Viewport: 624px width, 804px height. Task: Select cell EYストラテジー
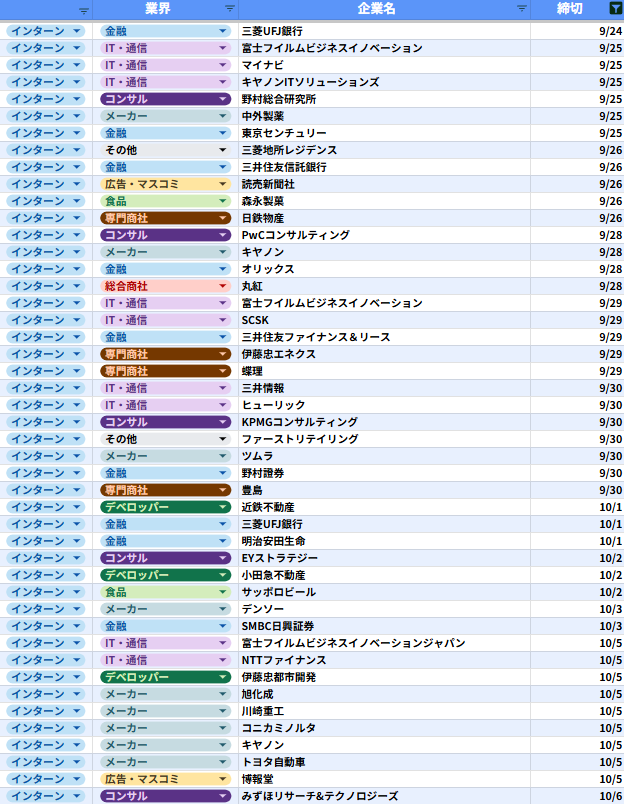click(385, 558)
